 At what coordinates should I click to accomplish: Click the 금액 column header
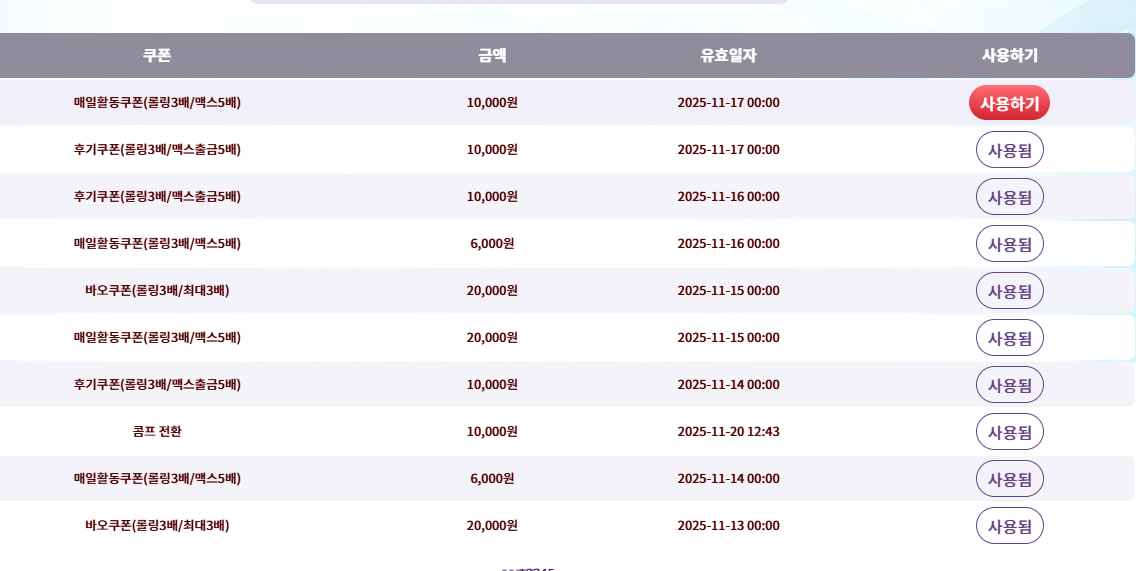point(492,56)
